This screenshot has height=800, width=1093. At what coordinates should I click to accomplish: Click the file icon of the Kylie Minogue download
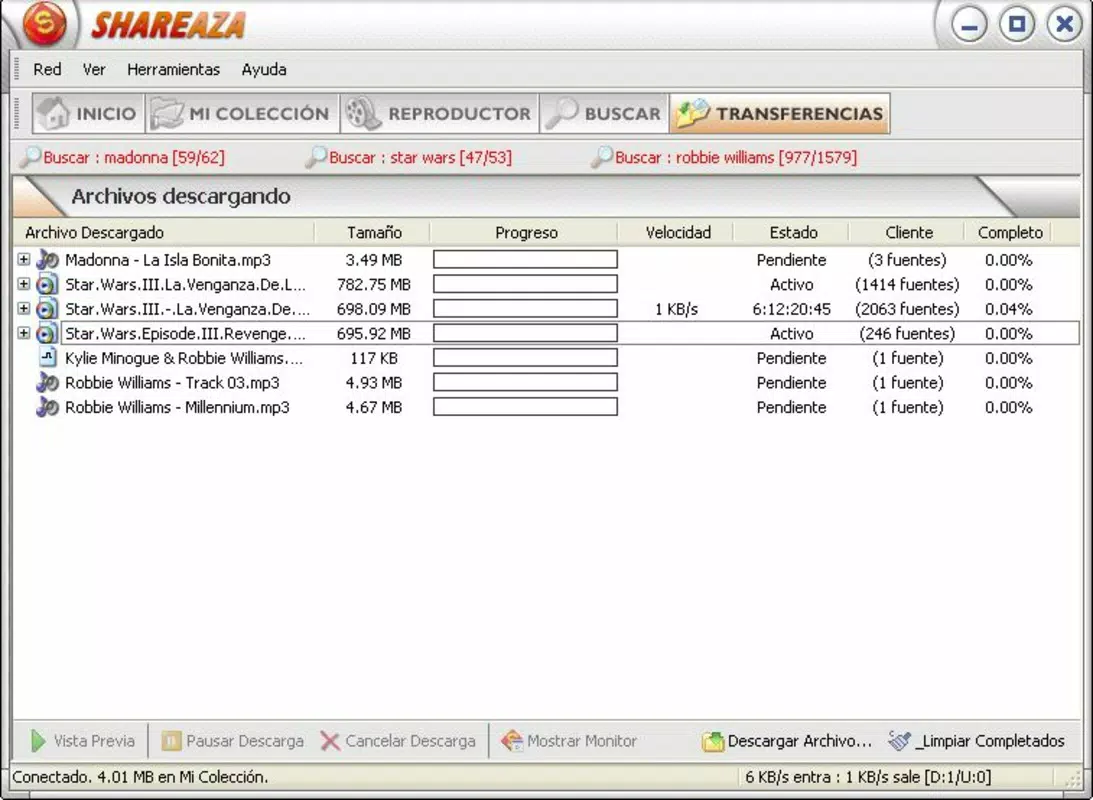pyautogui.click(x=47, y=357)
